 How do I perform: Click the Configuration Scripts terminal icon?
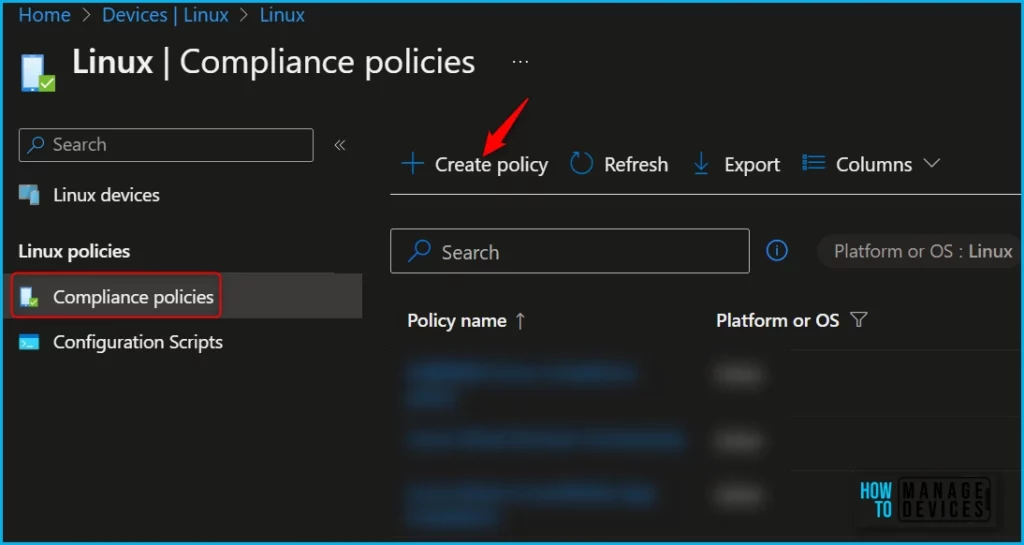tap(29, 342)
